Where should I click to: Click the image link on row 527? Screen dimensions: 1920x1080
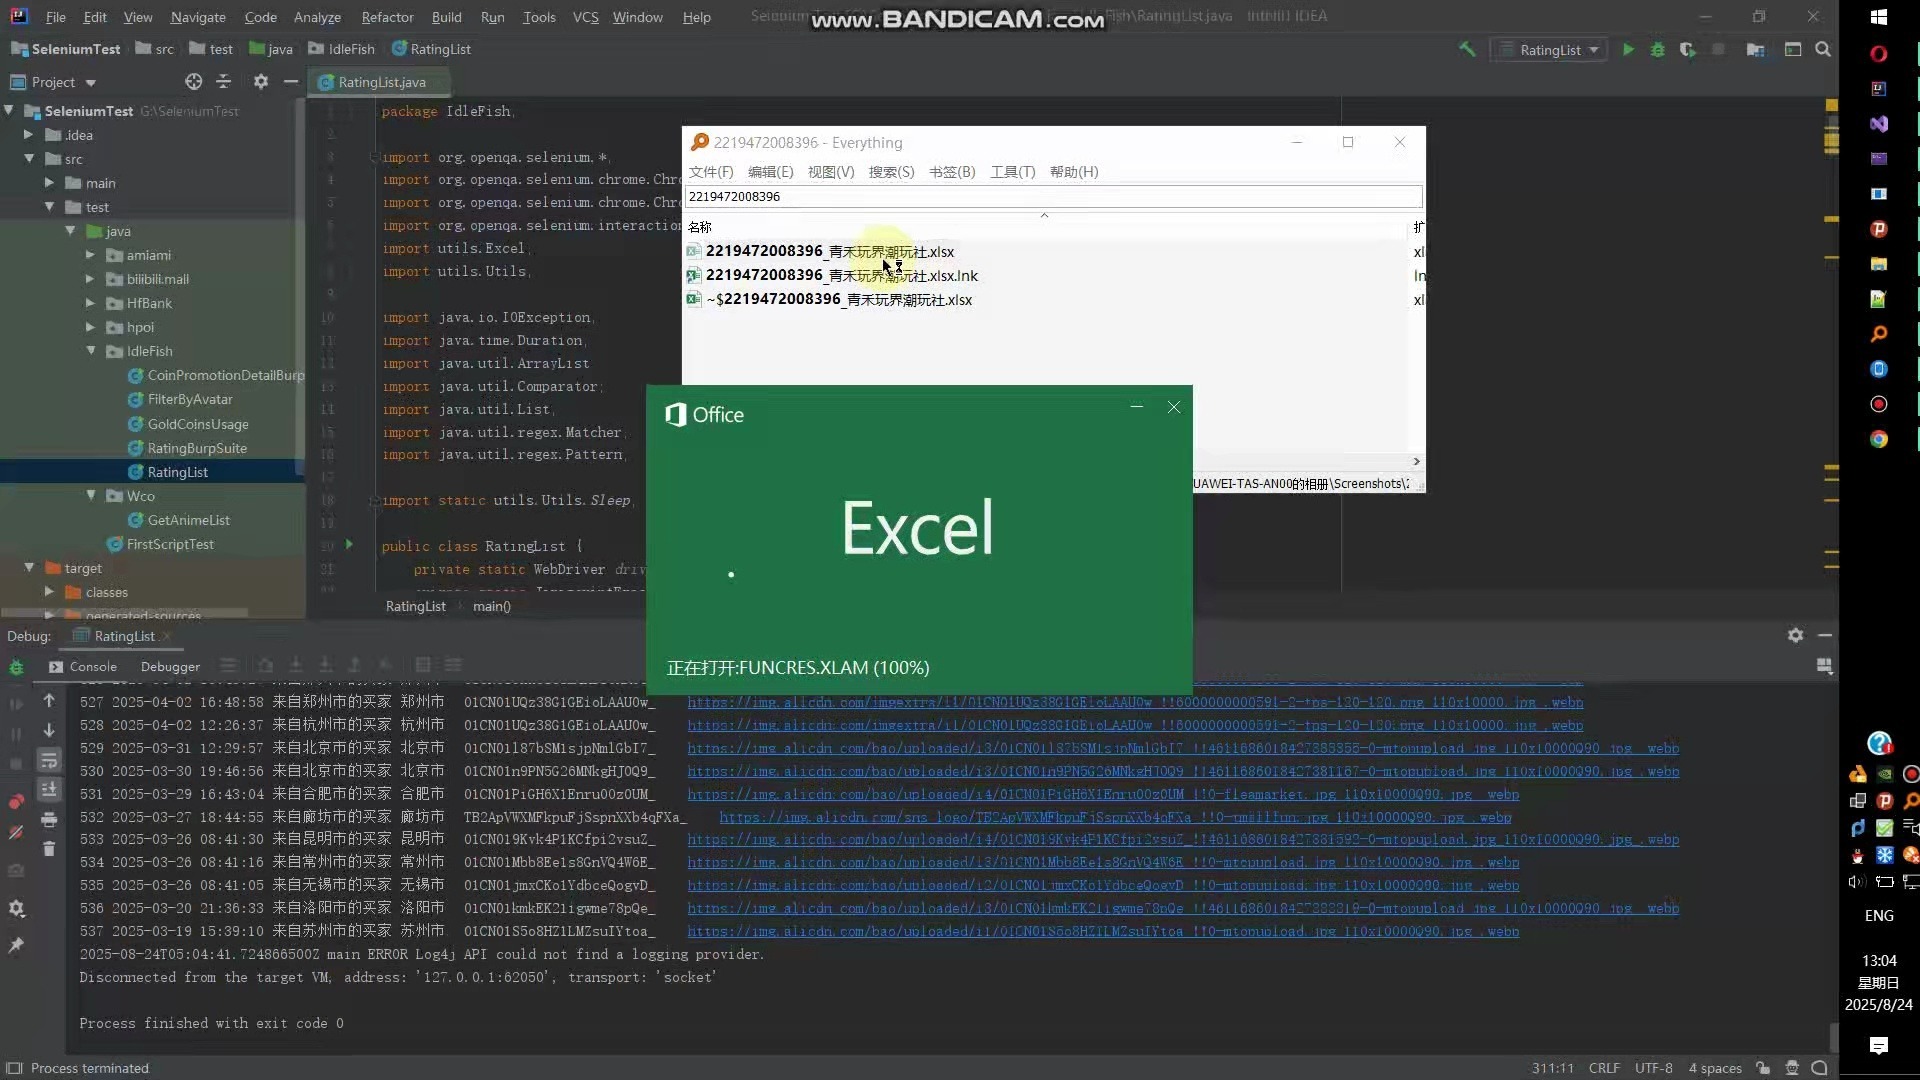[x=1135, y=702]
